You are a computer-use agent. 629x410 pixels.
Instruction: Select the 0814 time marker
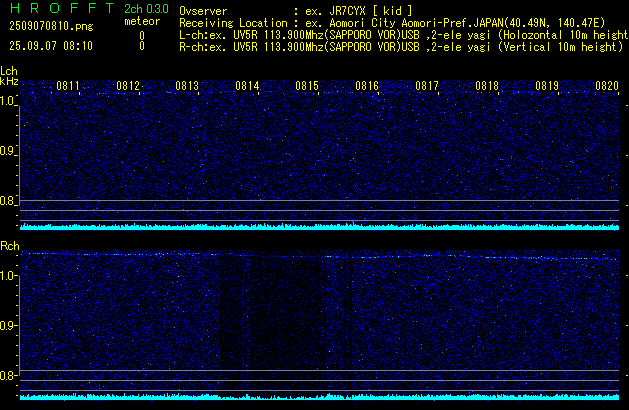click(248, 86)
